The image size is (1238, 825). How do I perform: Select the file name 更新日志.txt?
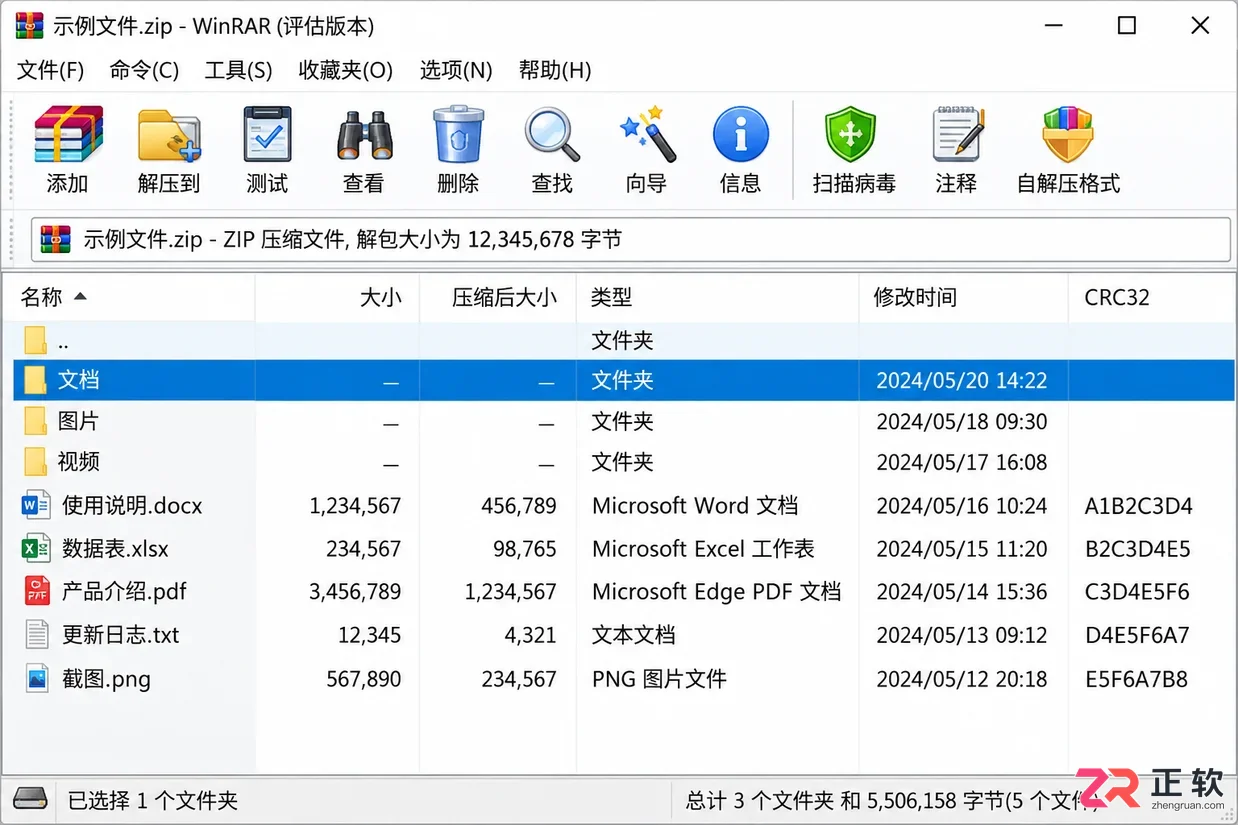(120, 635)
